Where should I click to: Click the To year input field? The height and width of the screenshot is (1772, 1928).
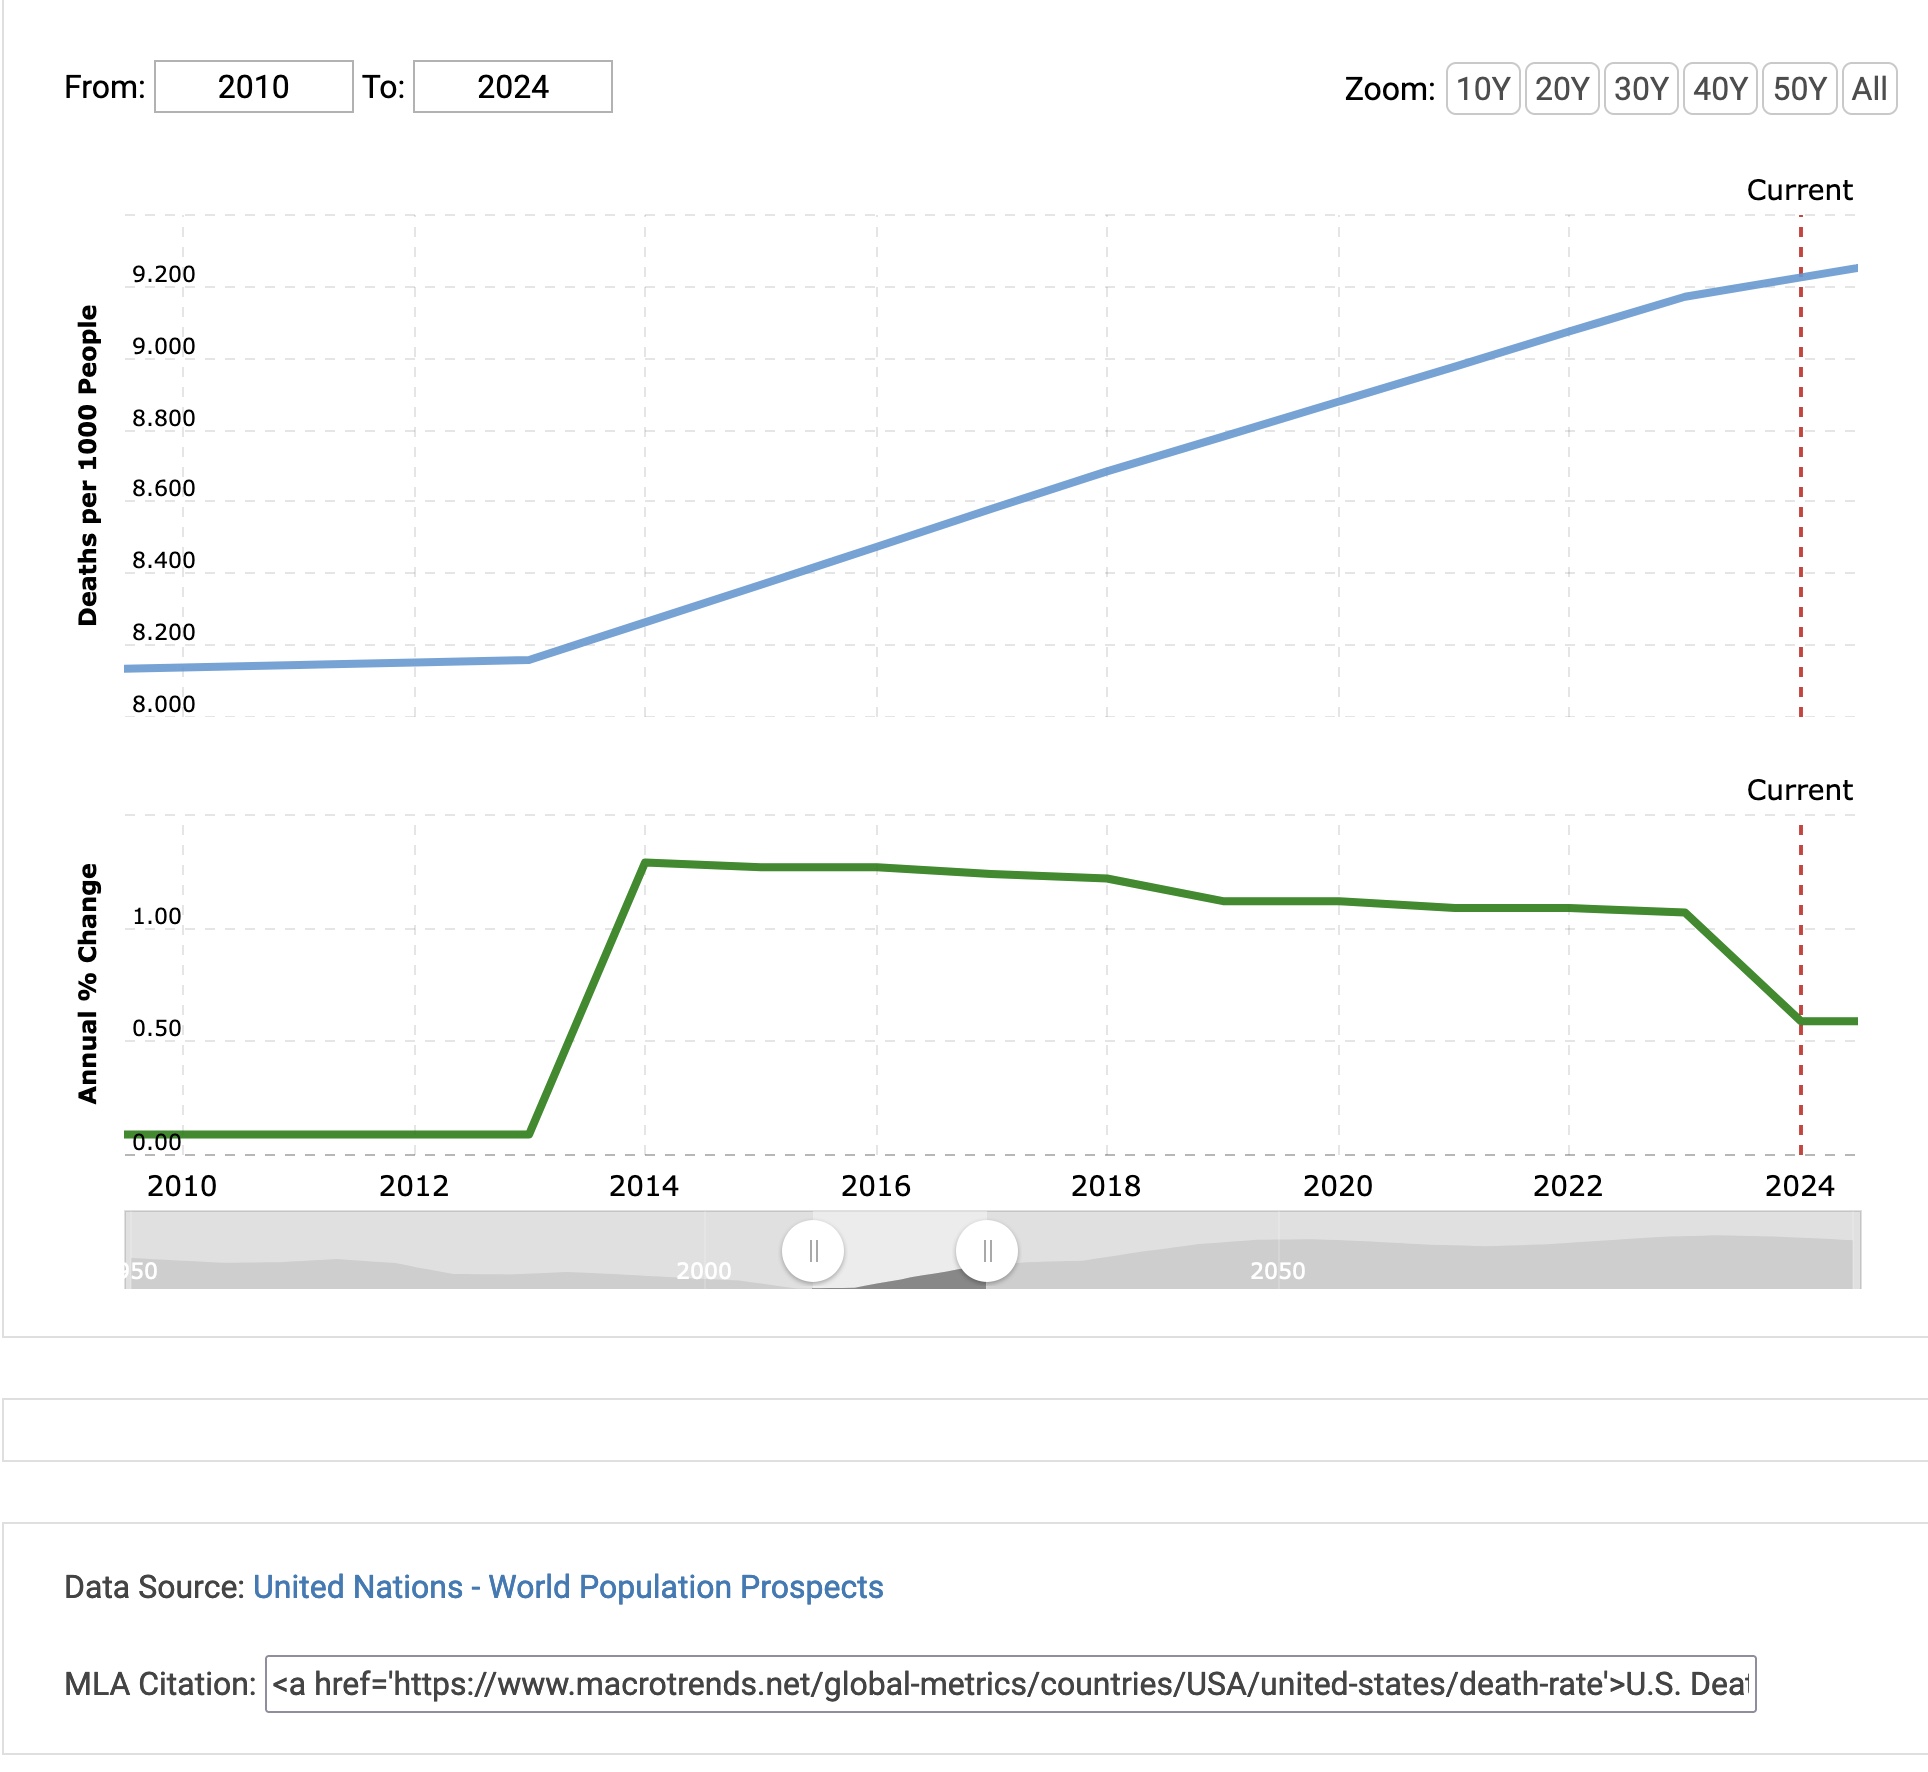[x=512, y=87]
